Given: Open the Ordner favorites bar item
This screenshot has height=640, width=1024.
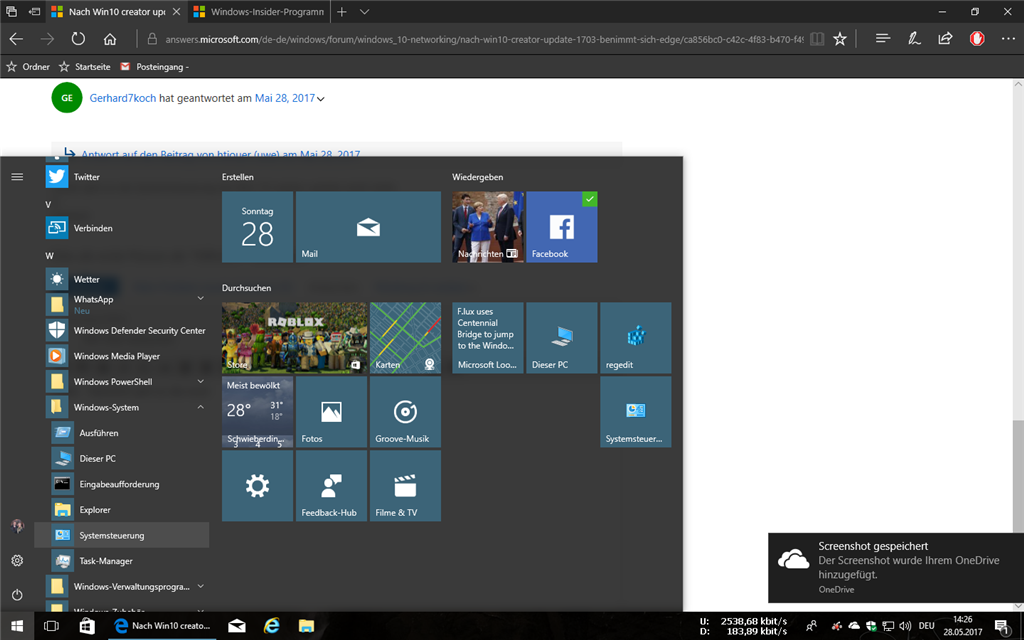Looking at the screenshot, I should tap(28, 67).
